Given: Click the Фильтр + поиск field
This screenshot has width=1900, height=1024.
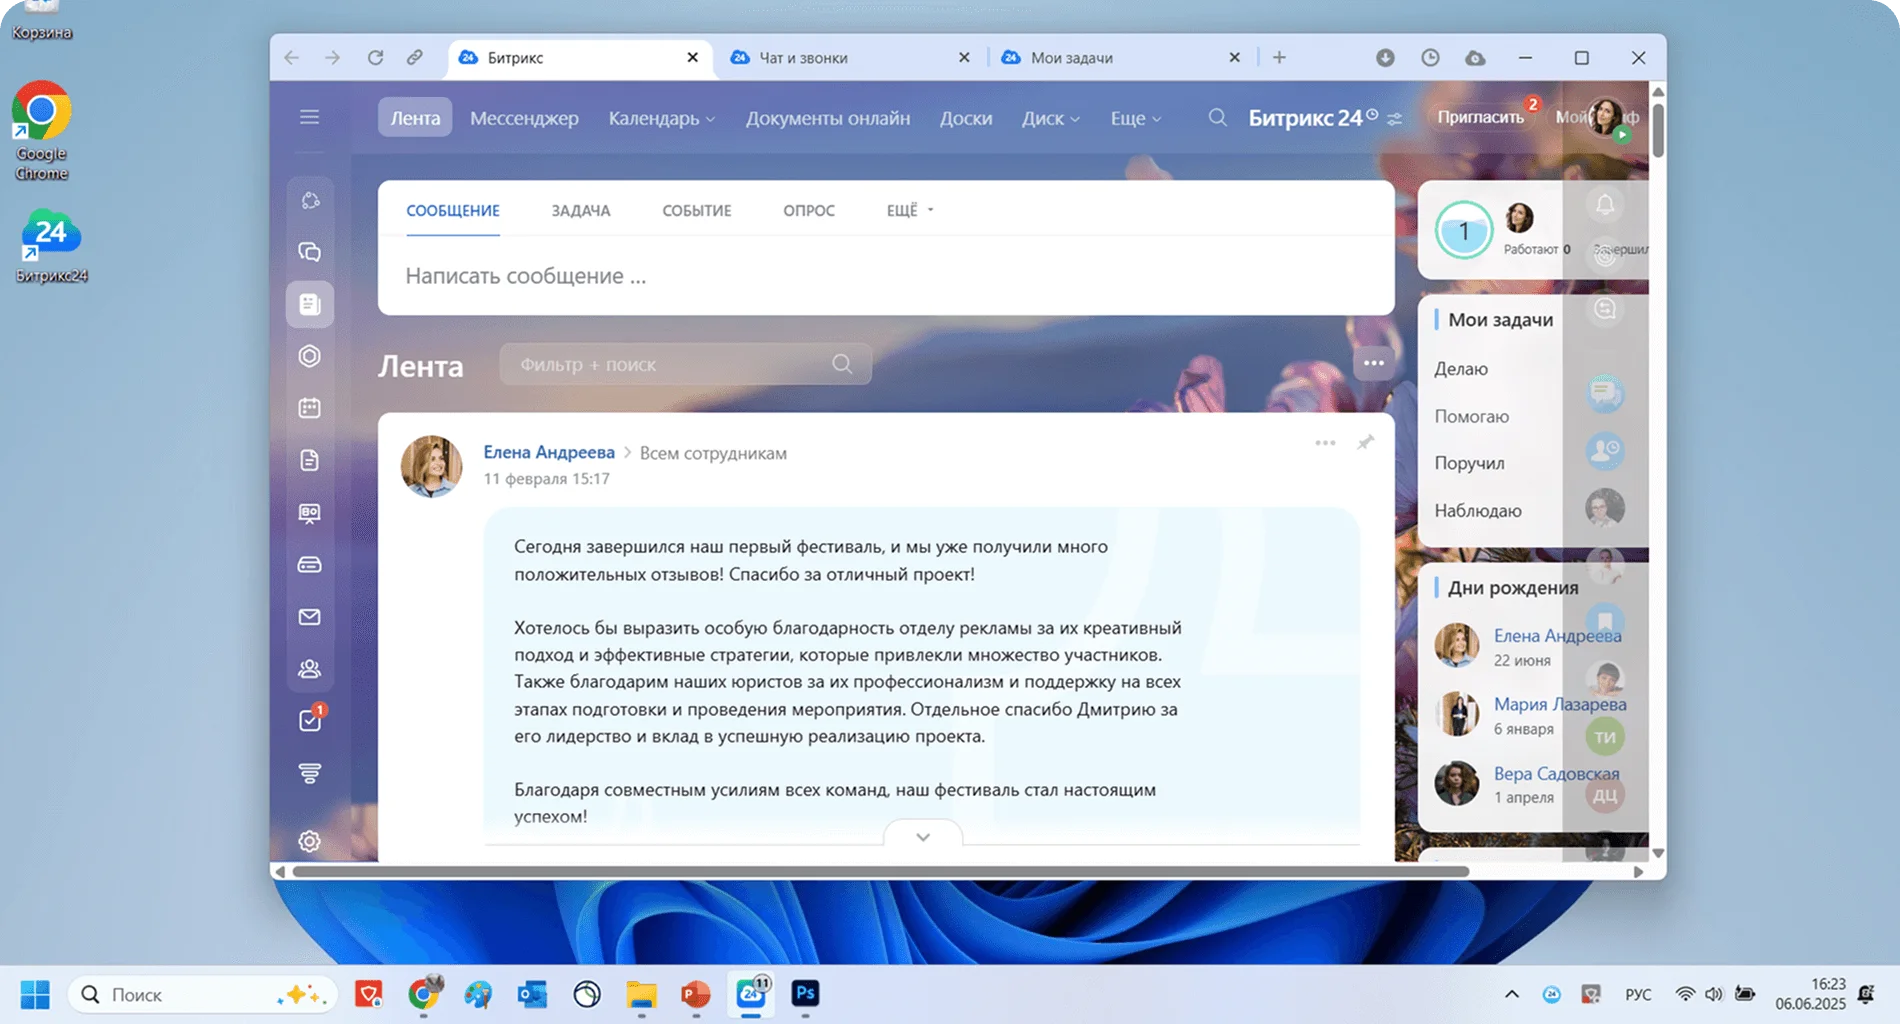Looking at the screenshot, I should coord(670,364).
